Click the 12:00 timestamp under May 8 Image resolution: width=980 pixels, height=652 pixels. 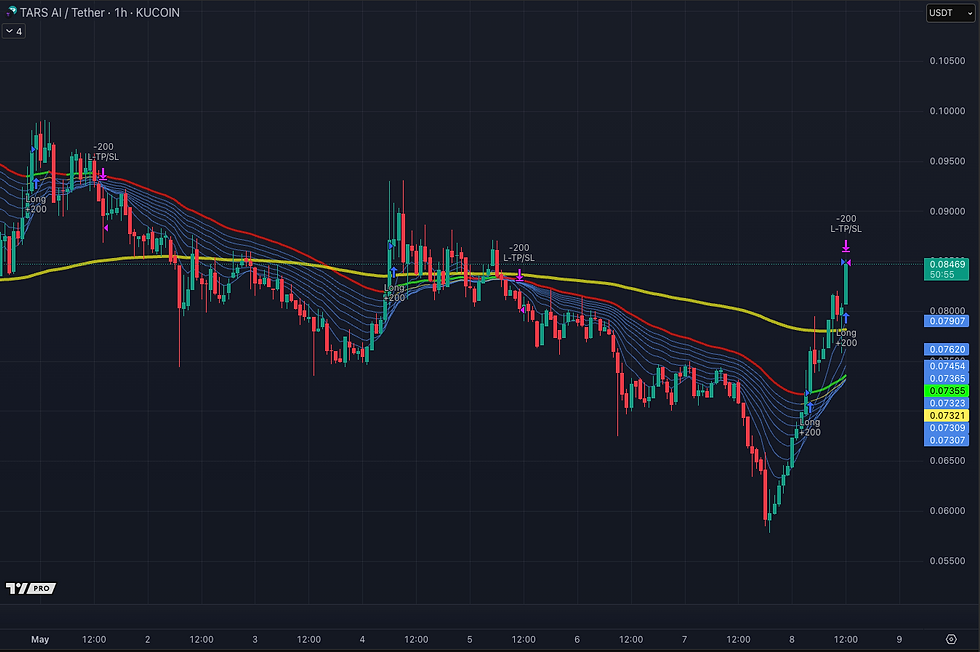tap(846, 638)
